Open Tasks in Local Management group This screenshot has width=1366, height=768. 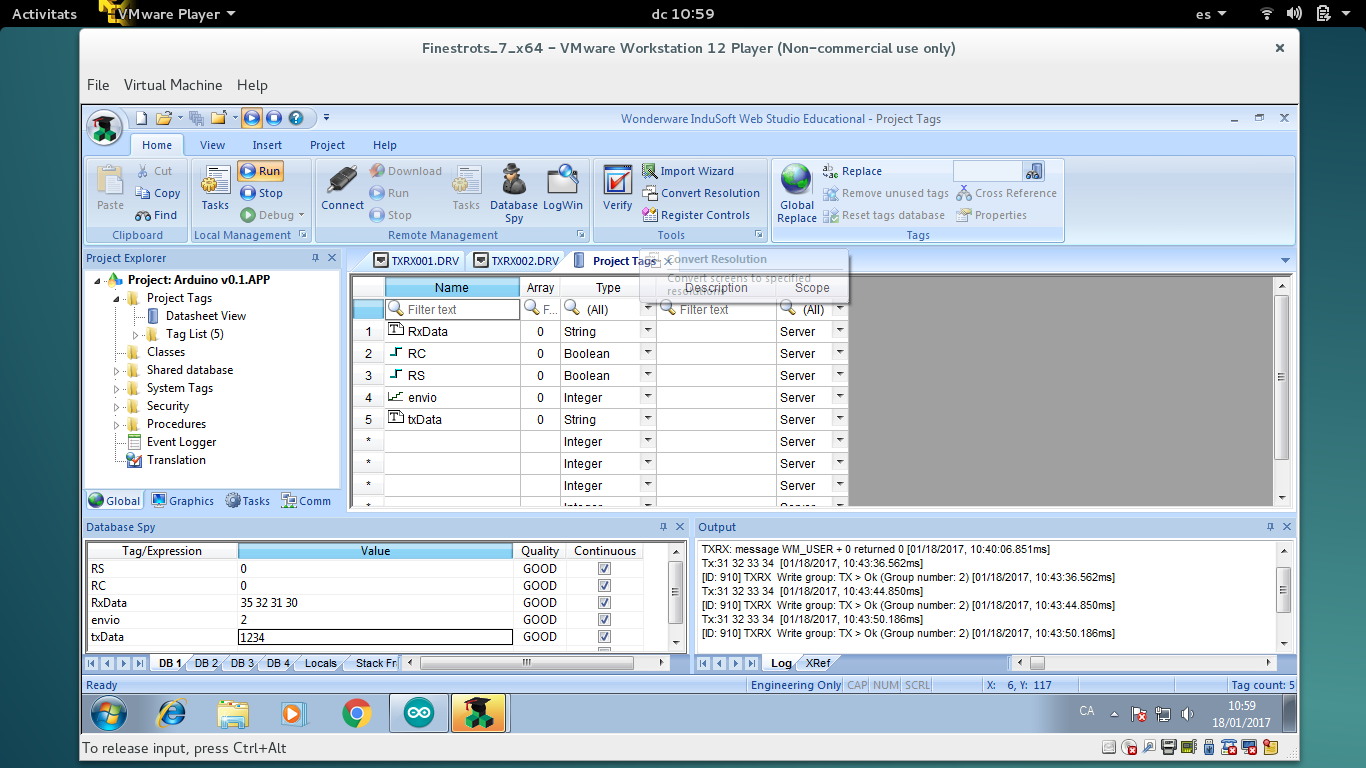(x=215, y=189)
